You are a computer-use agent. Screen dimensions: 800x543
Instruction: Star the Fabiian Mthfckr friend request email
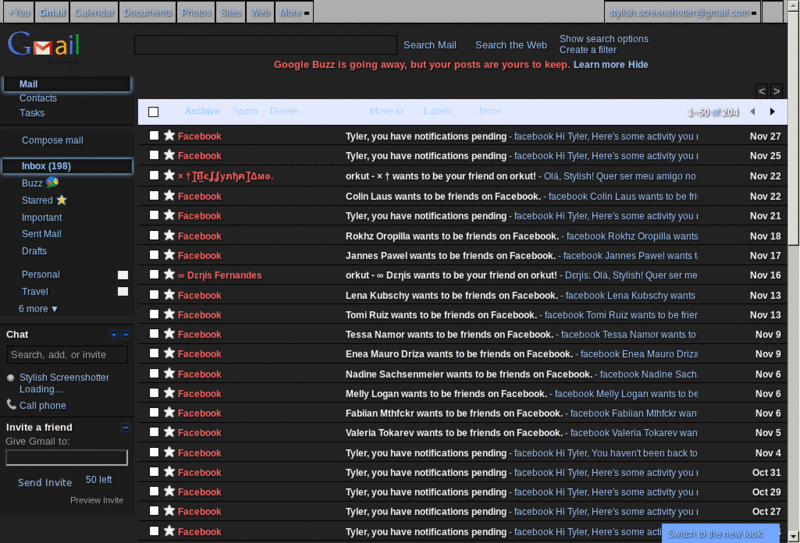pyautogui.click(x=169, y=412)
